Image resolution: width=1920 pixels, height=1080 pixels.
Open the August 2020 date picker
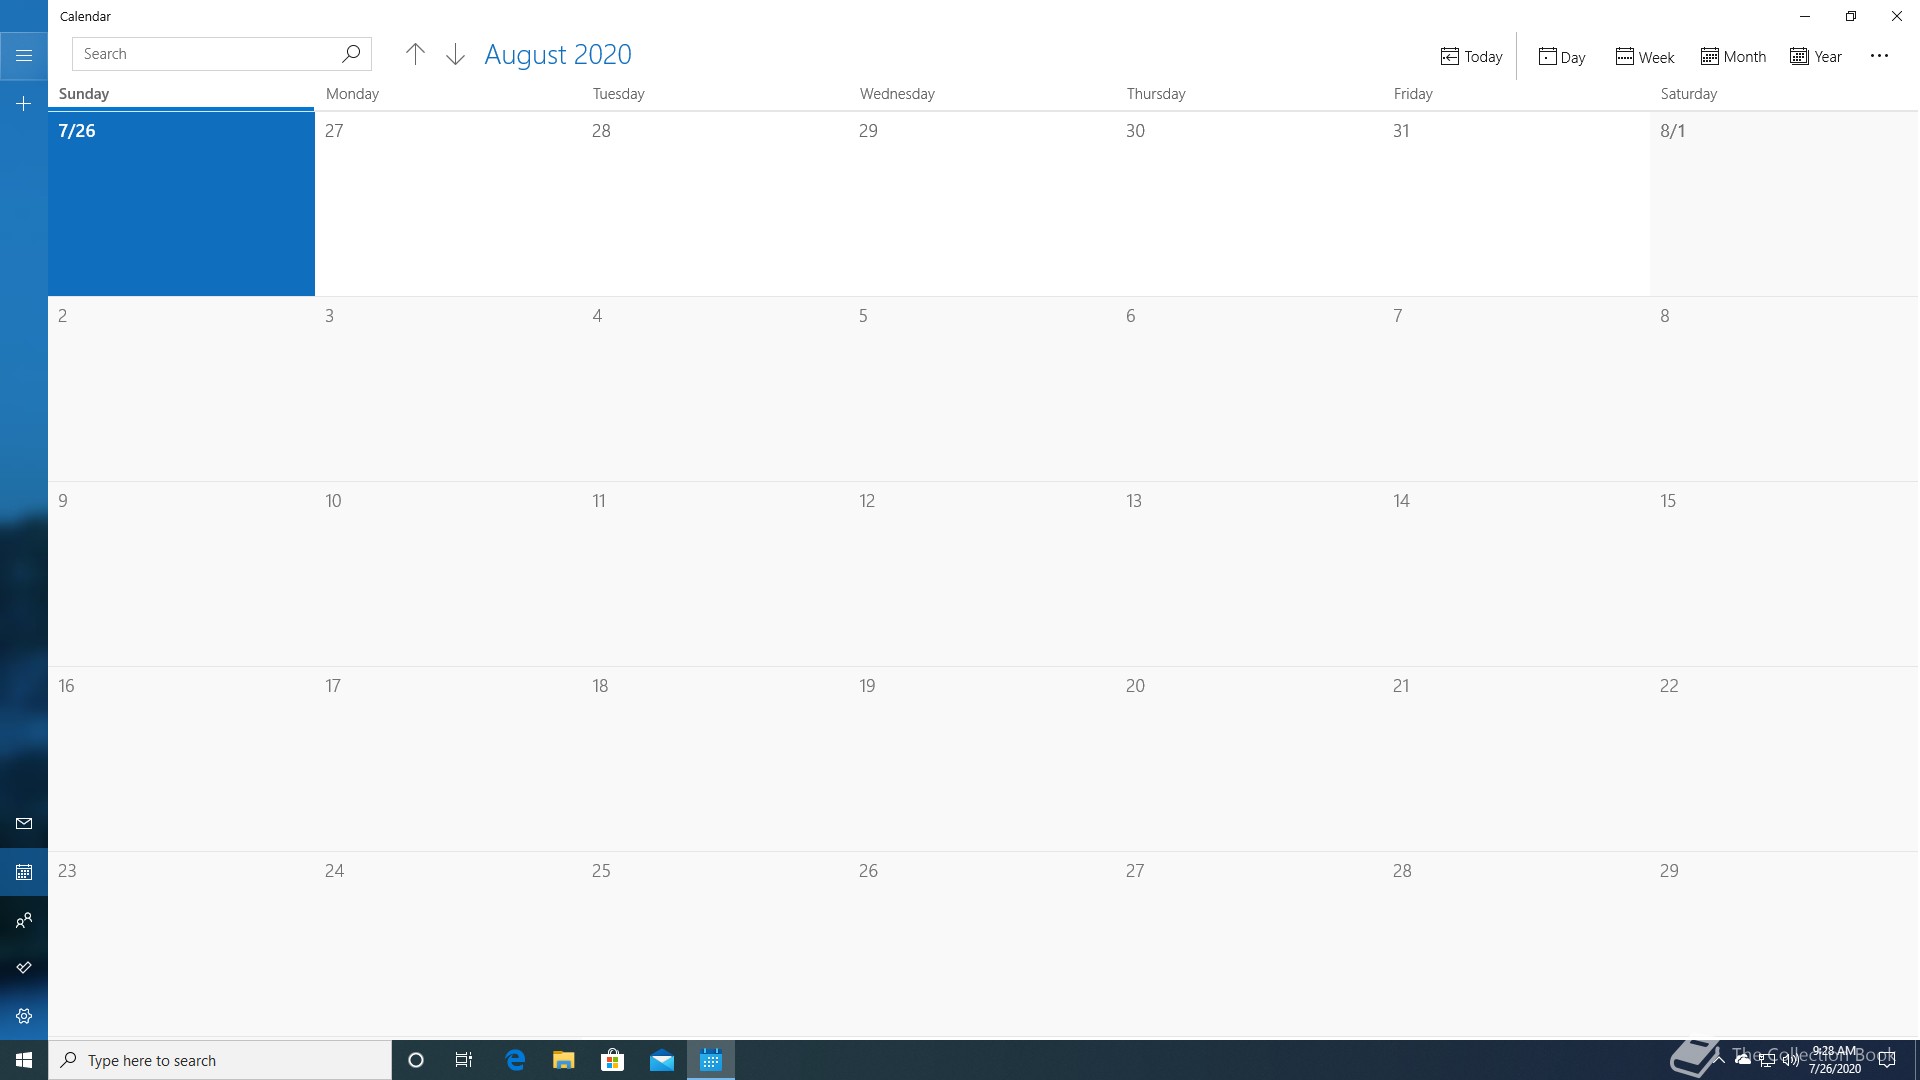(558, 54)
